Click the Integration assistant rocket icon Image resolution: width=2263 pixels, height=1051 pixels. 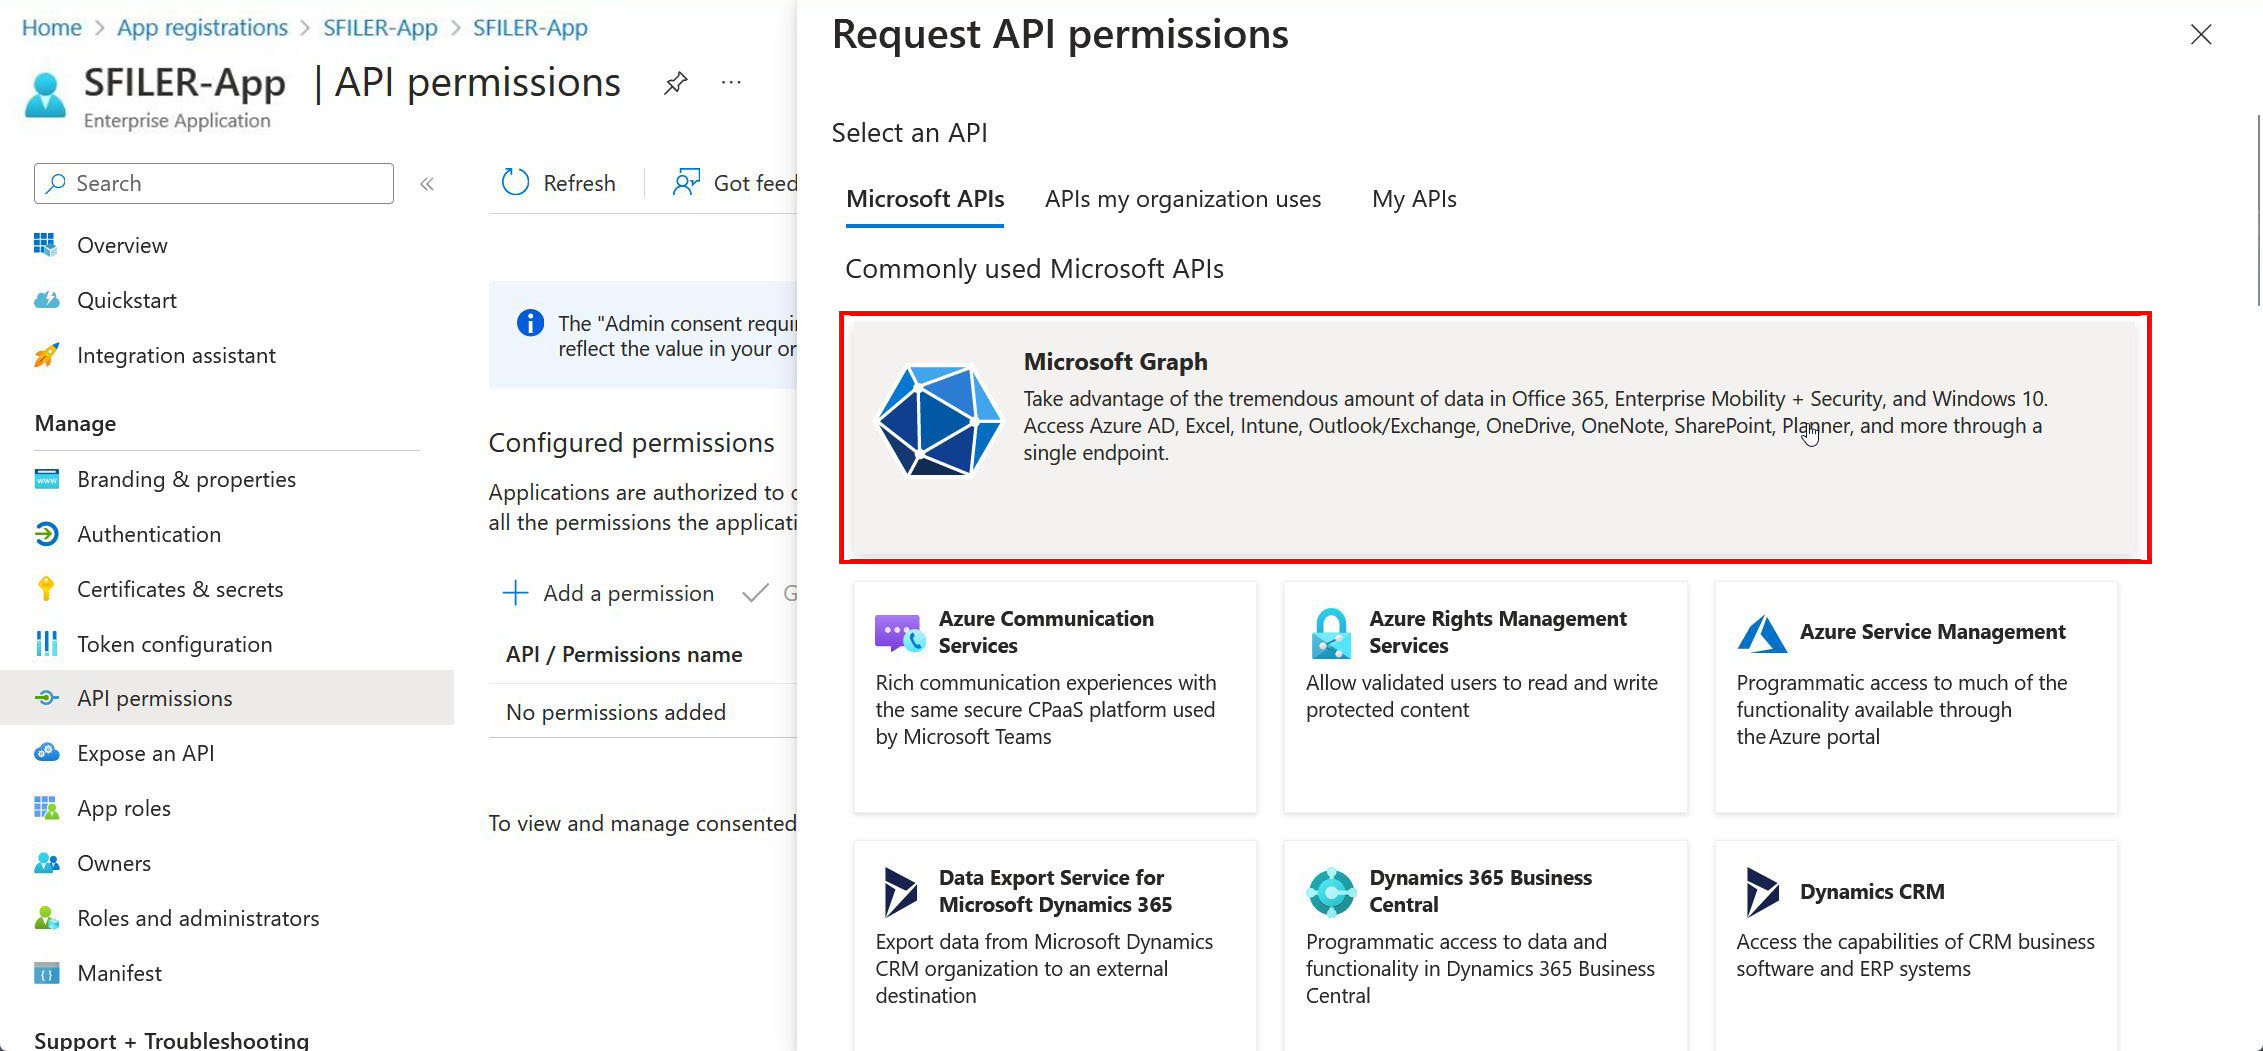coord(46,355)
